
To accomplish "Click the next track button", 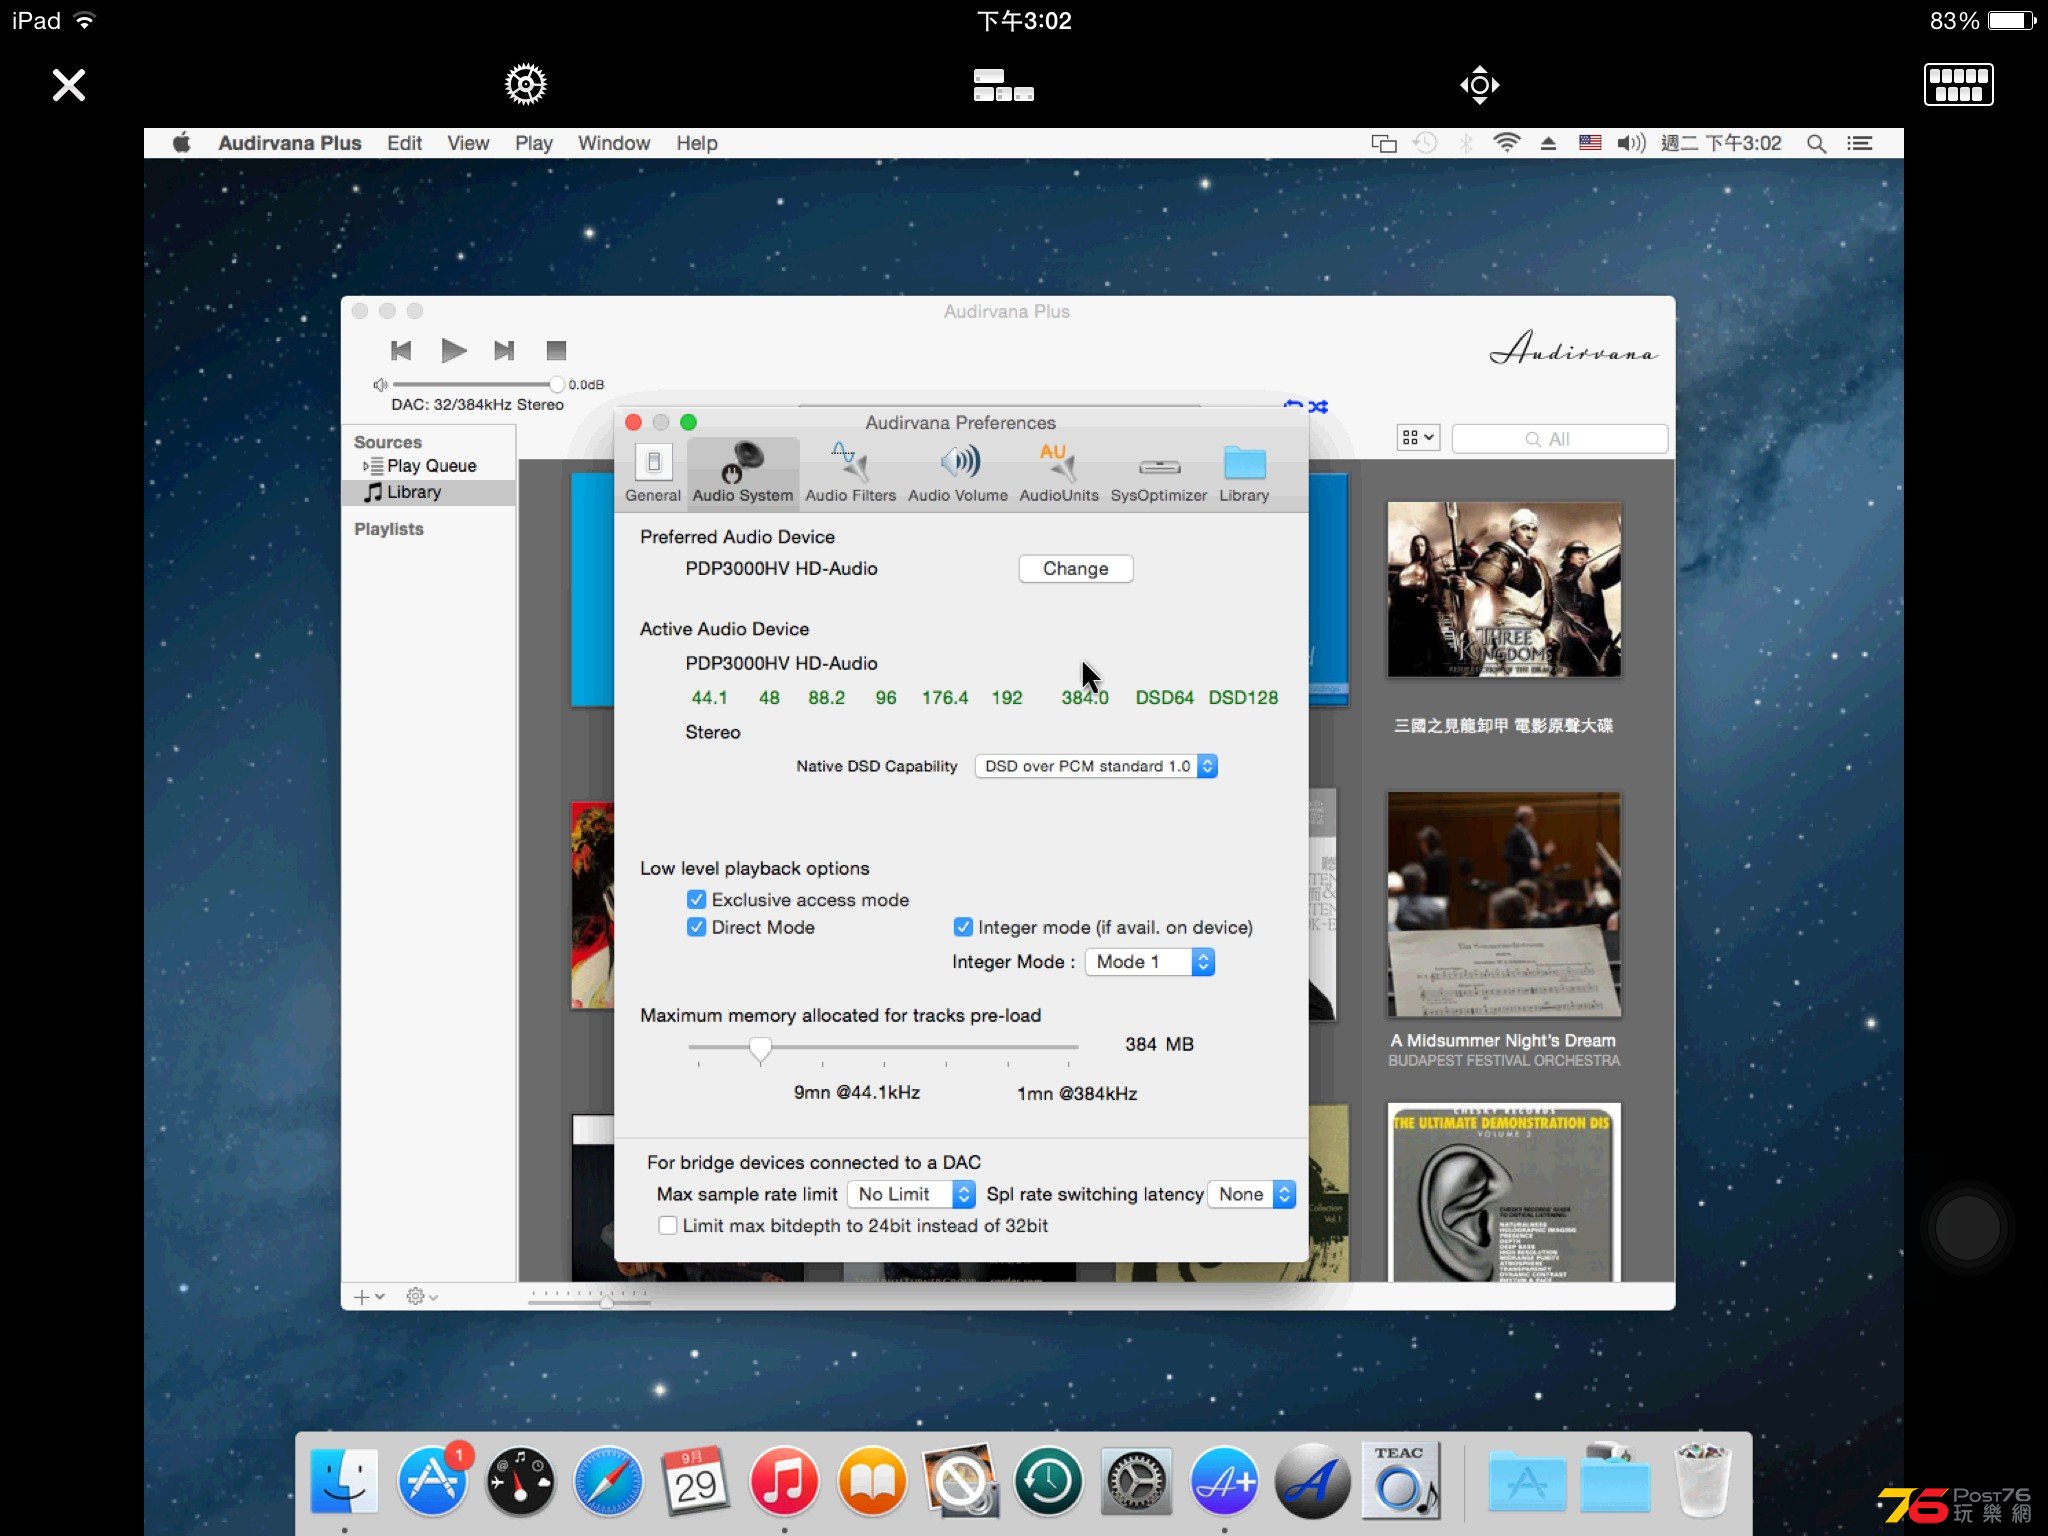I will 504,350.
